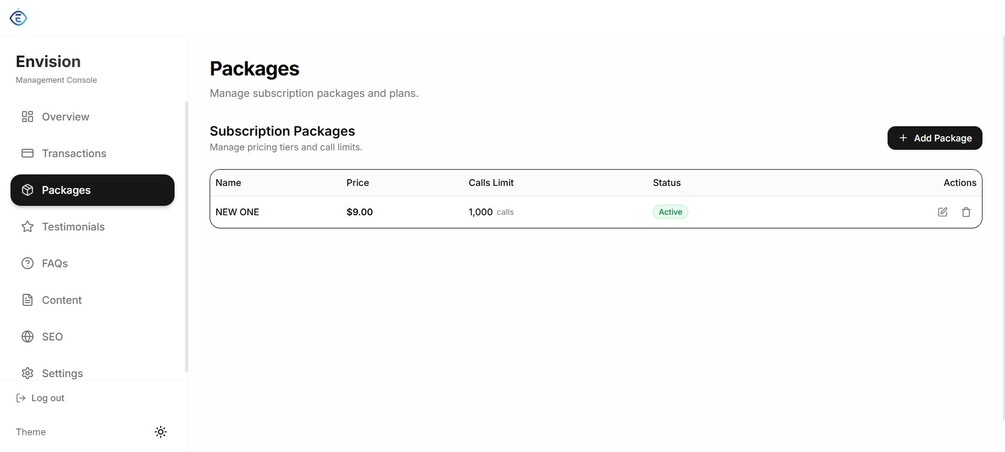Edit the NEW ONE package
This screenshot has height=452, width=1005.
[942, 212]
